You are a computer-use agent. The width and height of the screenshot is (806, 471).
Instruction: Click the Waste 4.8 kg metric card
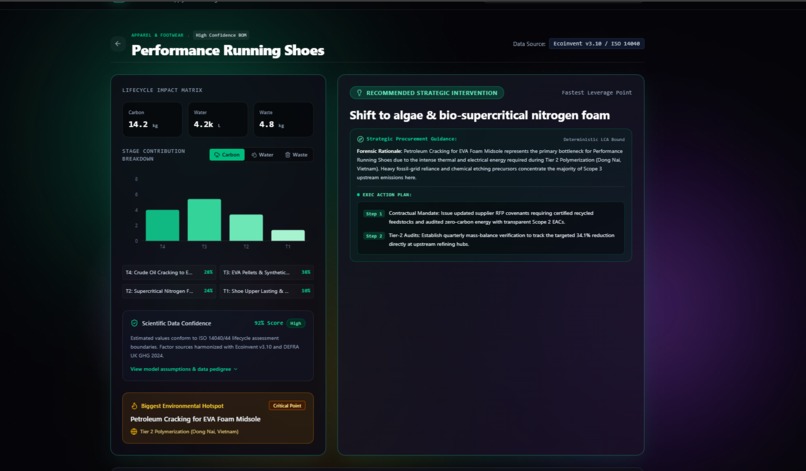283,119
